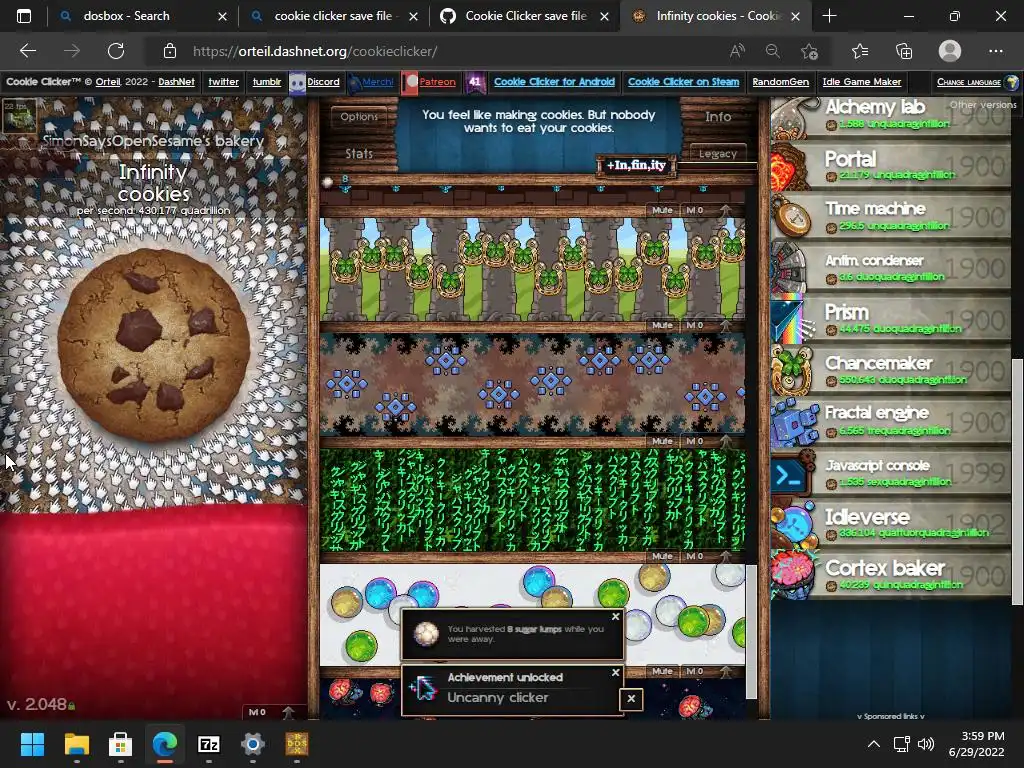Buy a Portal building
Image resolution: width=1024 pixels, height=768 pixels.
891,166
